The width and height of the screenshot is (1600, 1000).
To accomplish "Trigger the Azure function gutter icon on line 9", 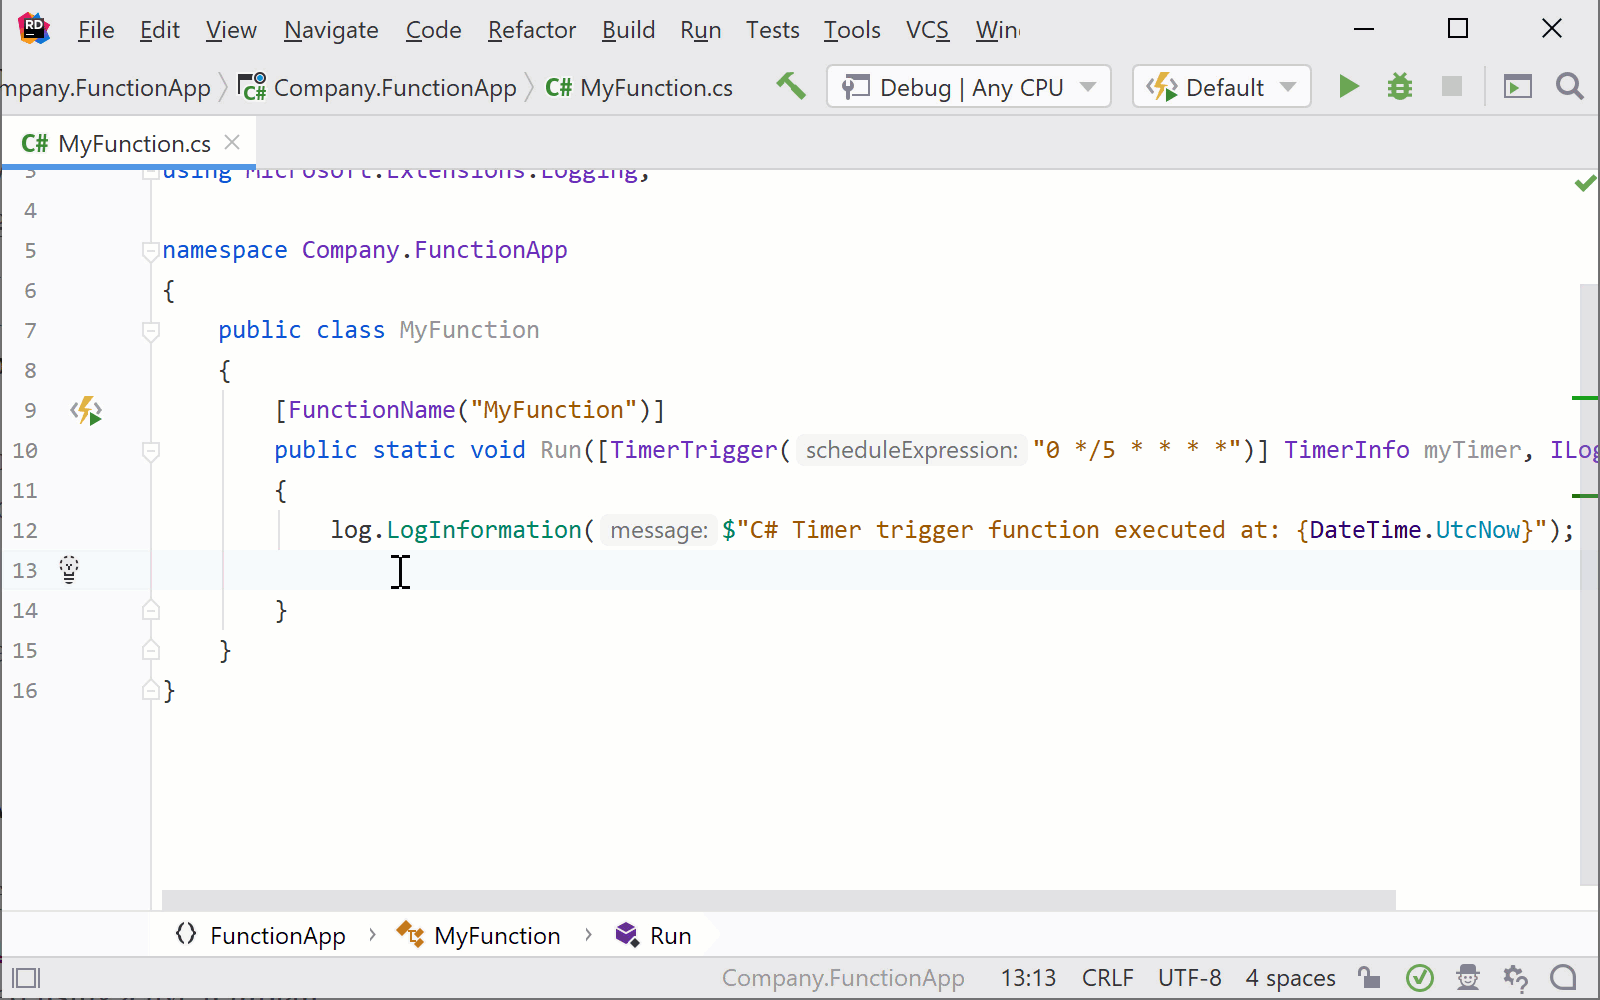I will point(85,409).
